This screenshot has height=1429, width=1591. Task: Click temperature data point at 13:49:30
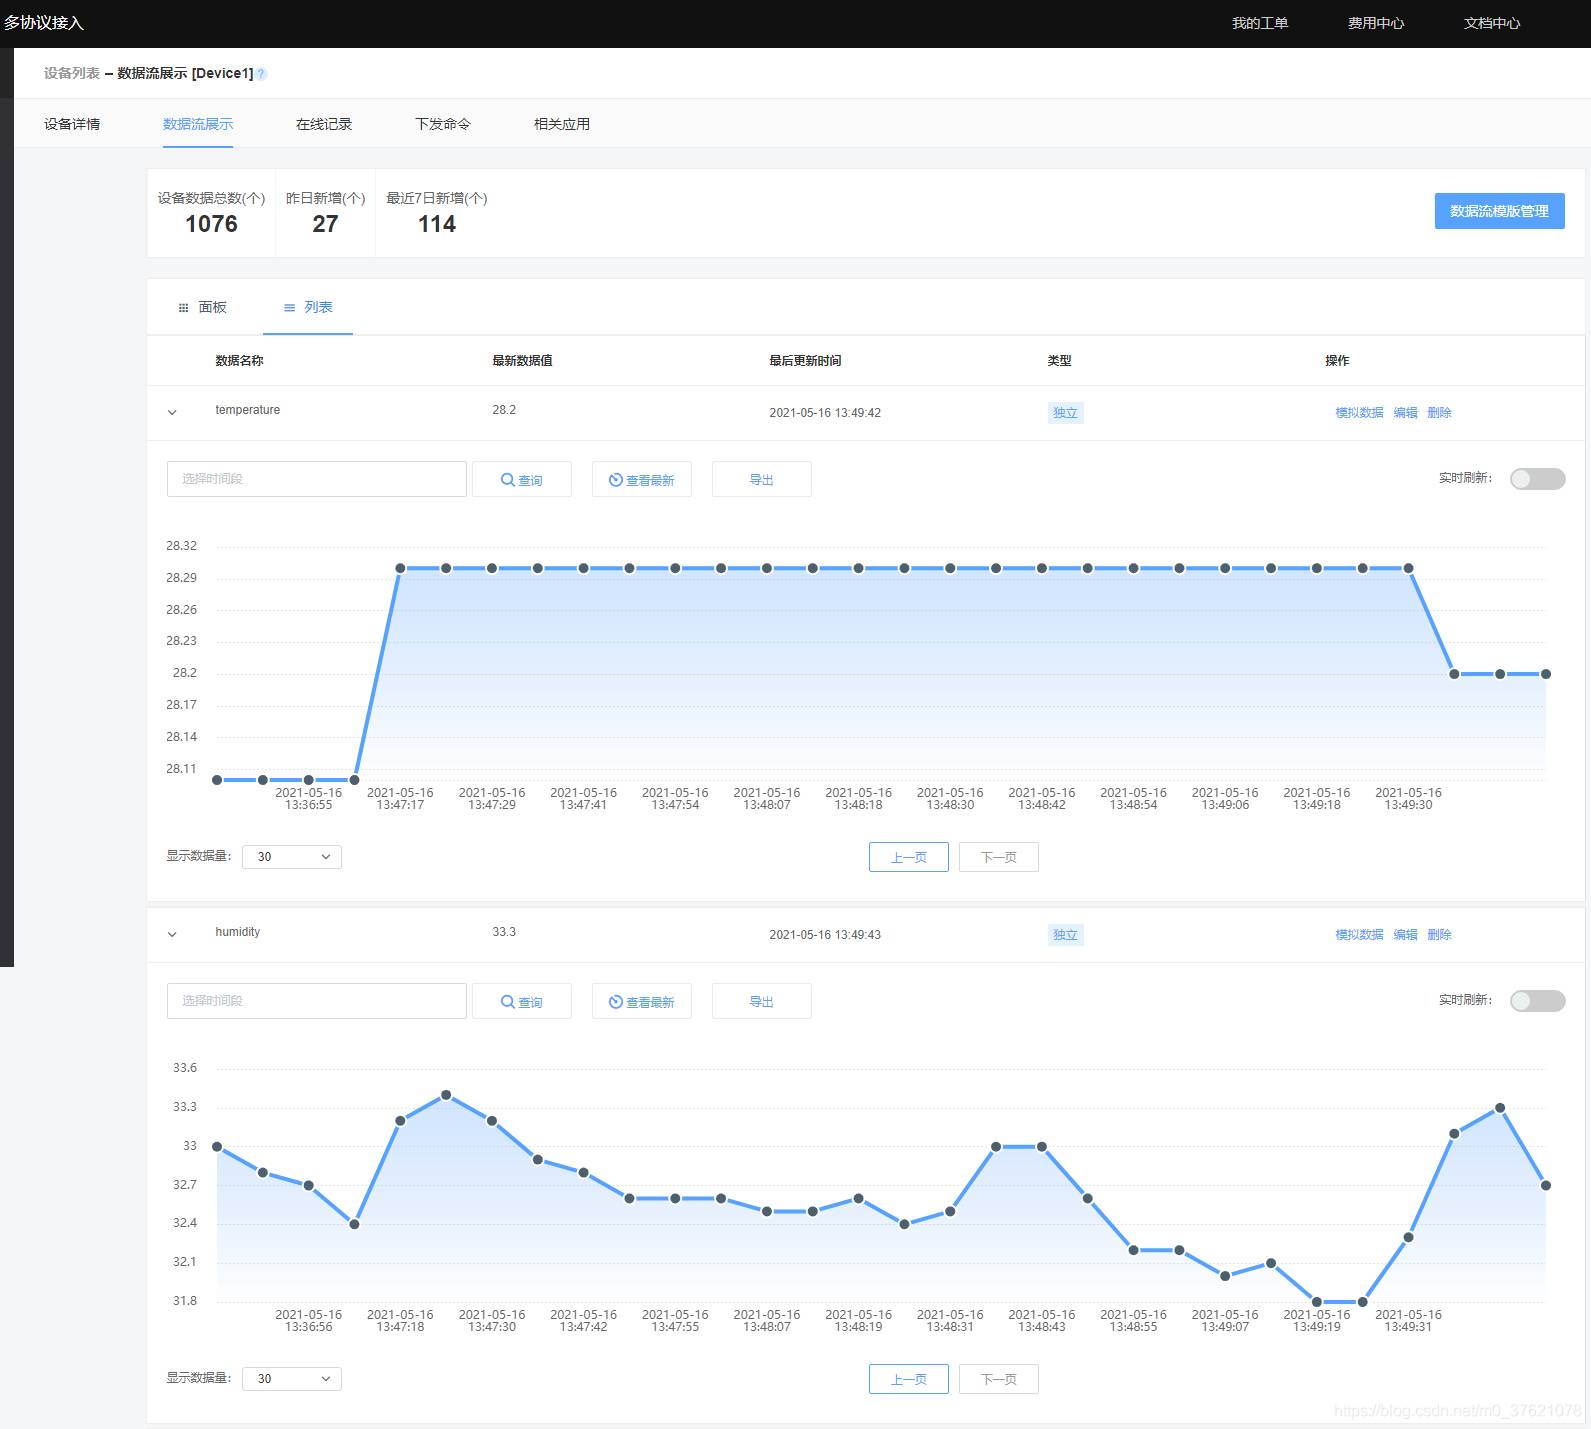1409,568
